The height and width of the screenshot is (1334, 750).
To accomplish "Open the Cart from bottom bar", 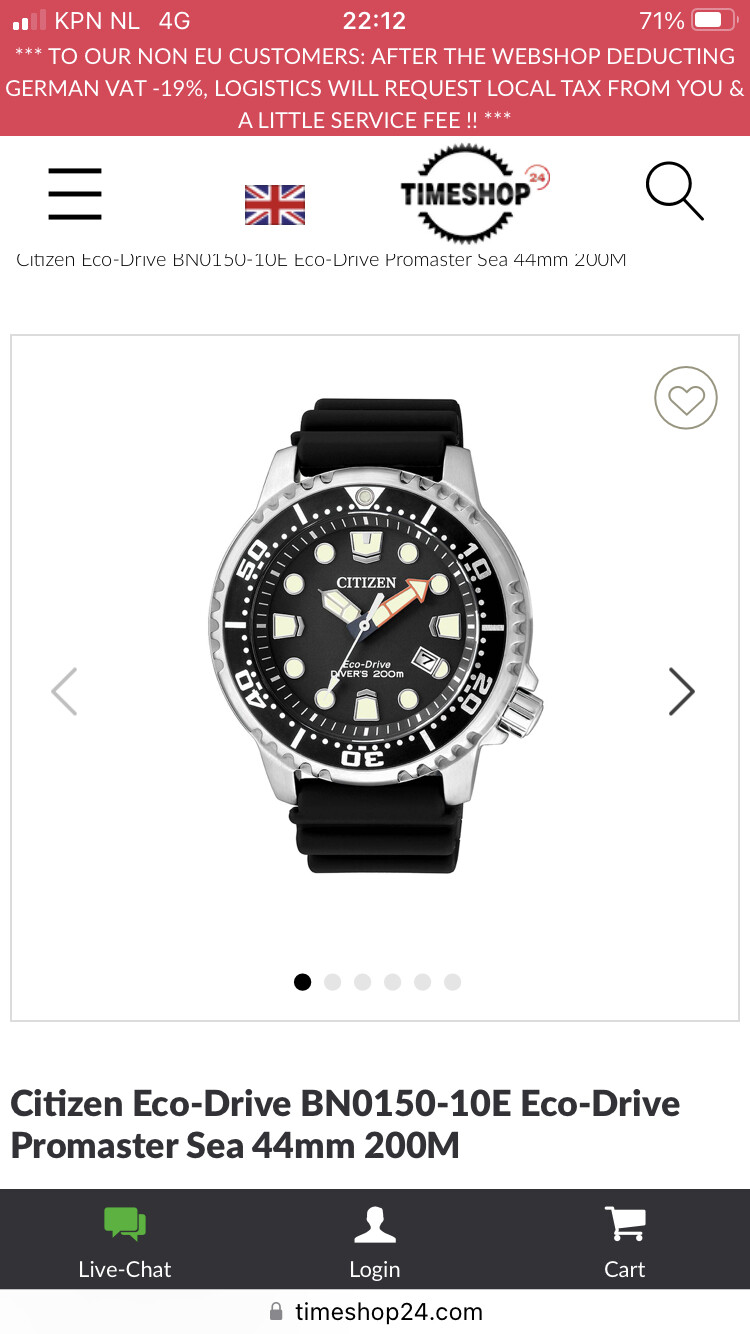I will (x=625, y=1243).
